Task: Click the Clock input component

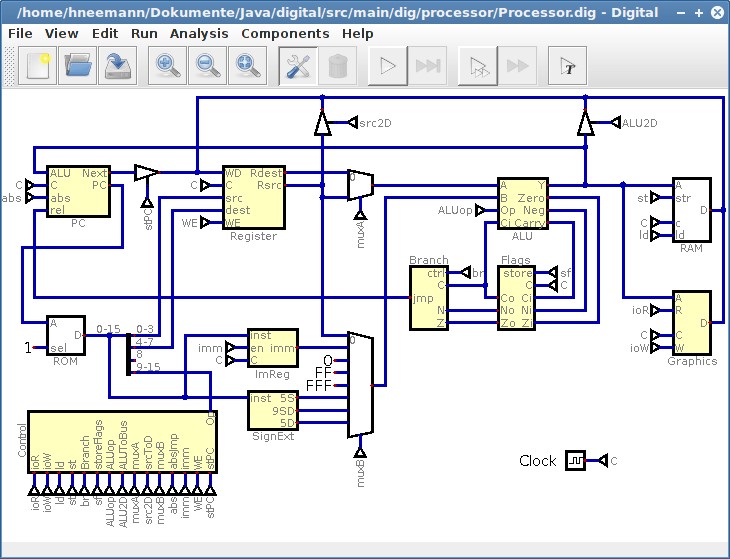Action: pyautogui.click(x=576, y=460)
